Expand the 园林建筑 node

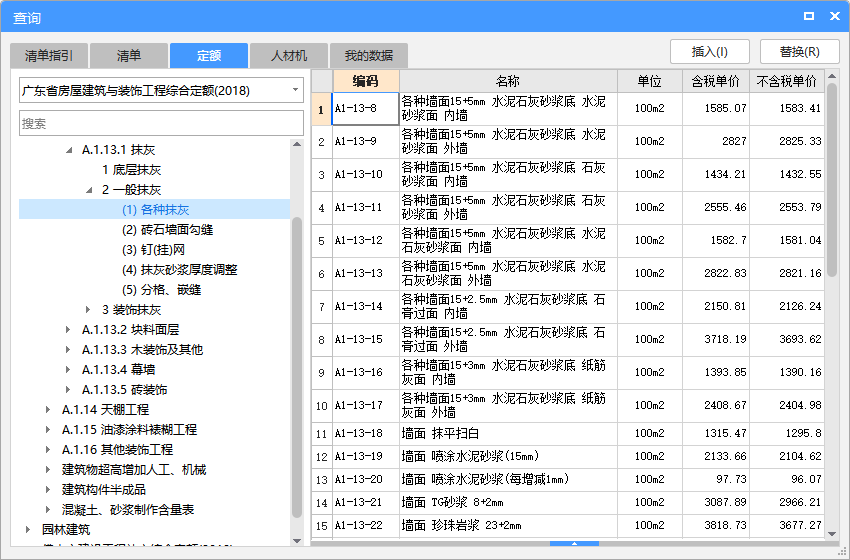28,529
